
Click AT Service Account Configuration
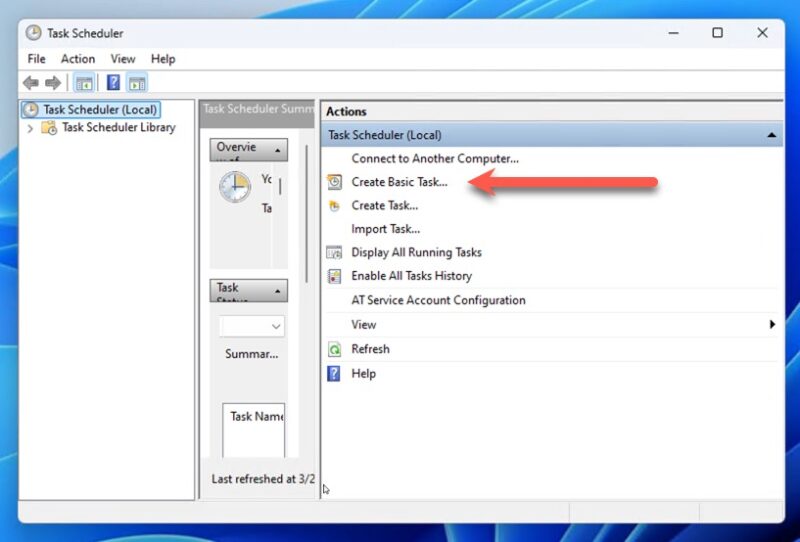point(438,300)
